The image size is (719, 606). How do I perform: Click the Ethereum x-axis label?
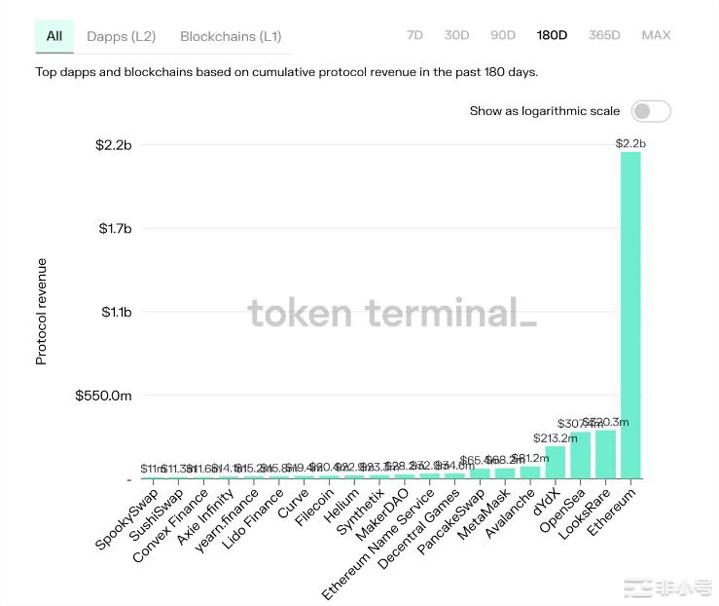612,512
